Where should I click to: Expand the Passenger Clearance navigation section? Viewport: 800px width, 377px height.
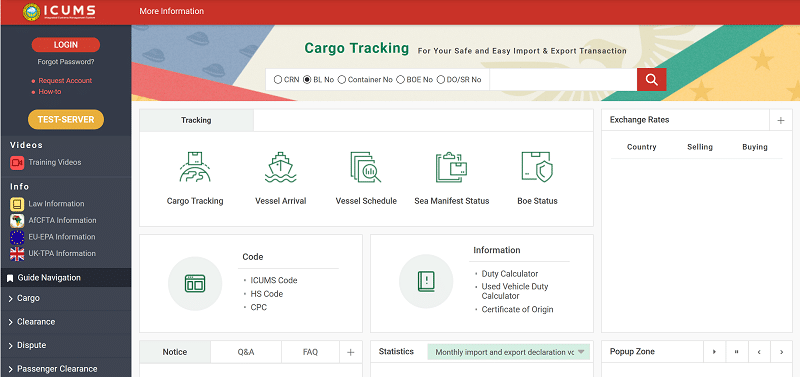pos(66,368)
